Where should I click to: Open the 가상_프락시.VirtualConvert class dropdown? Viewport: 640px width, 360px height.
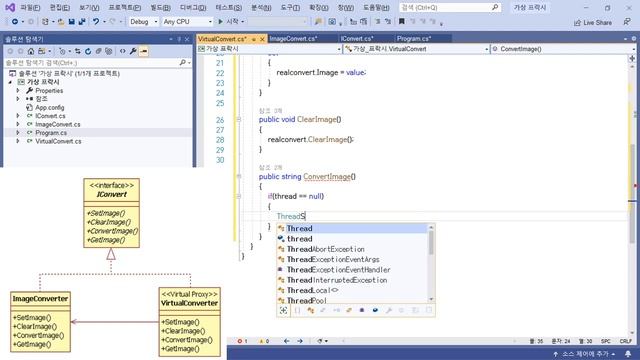click(x=416, y=49)
